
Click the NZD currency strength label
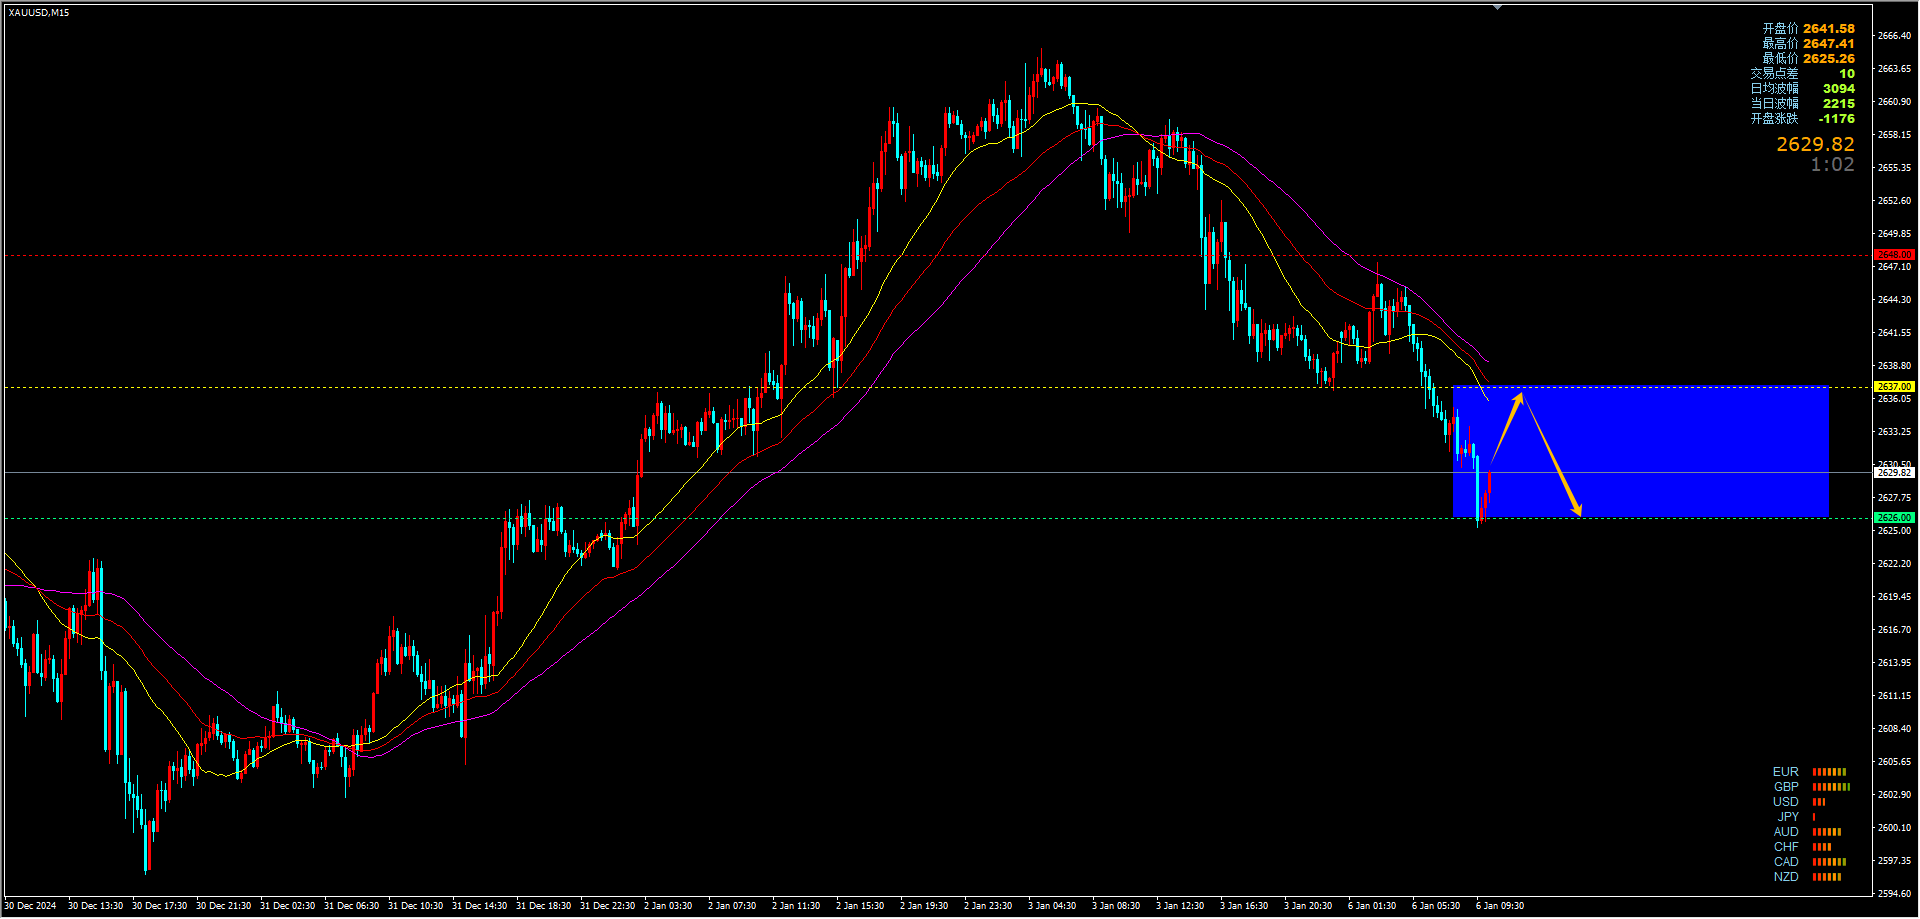tap(1785, 877)
